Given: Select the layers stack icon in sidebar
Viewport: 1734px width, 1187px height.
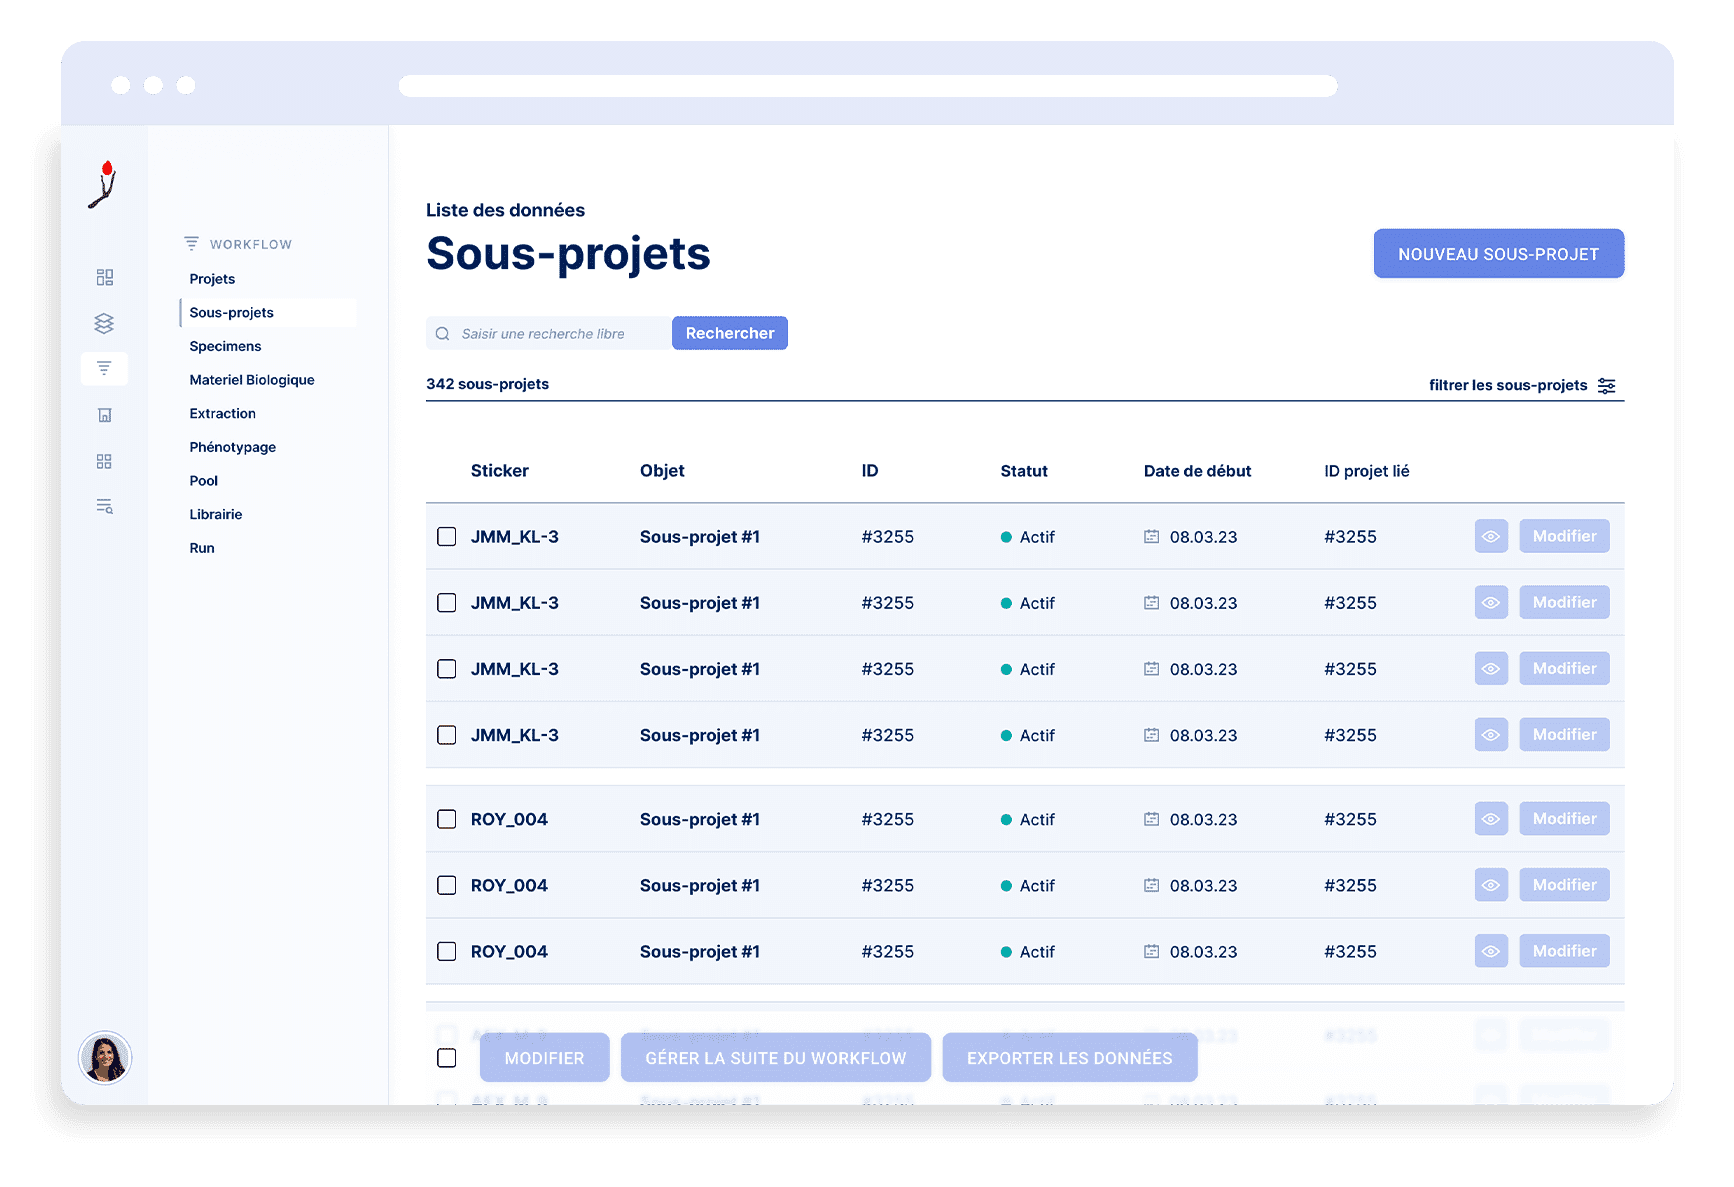Looking at the screenshot, I should coord(104,323).
